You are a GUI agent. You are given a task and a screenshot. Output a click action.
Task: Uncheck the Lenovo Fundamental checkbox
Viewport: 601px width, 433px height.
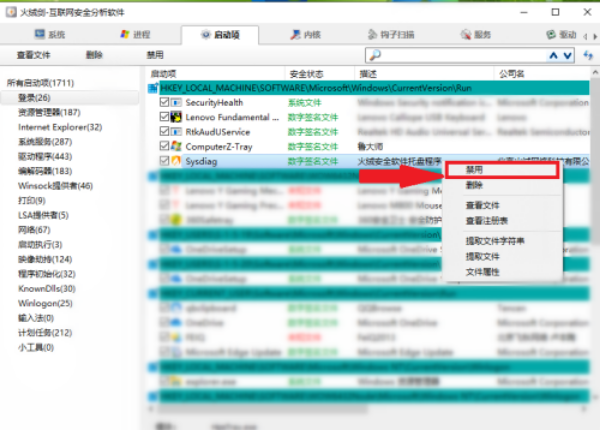coord(164,117)
